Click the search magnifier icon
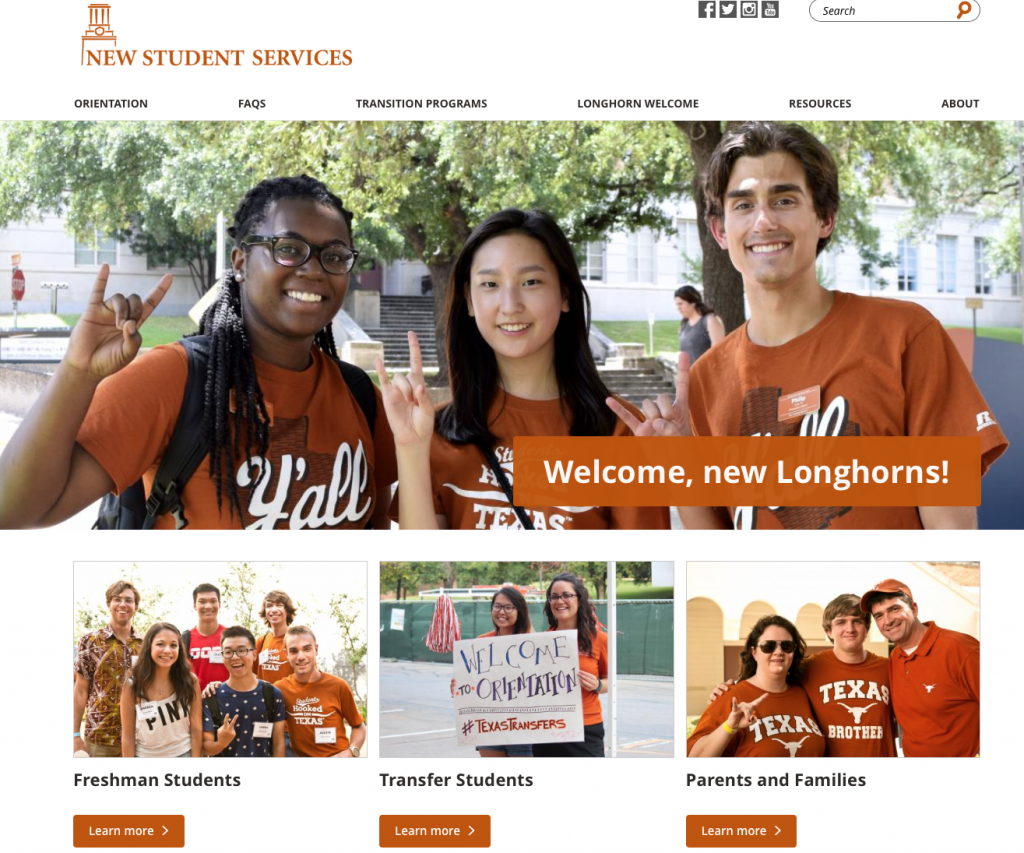Viewport: 1024px width, 853px height. [x=964, y=10]
